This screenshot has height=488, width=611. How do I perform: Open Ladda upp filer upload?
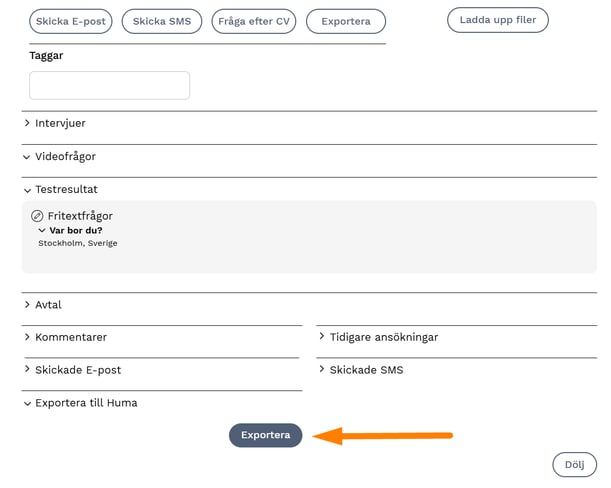click(x=498, y=20)
